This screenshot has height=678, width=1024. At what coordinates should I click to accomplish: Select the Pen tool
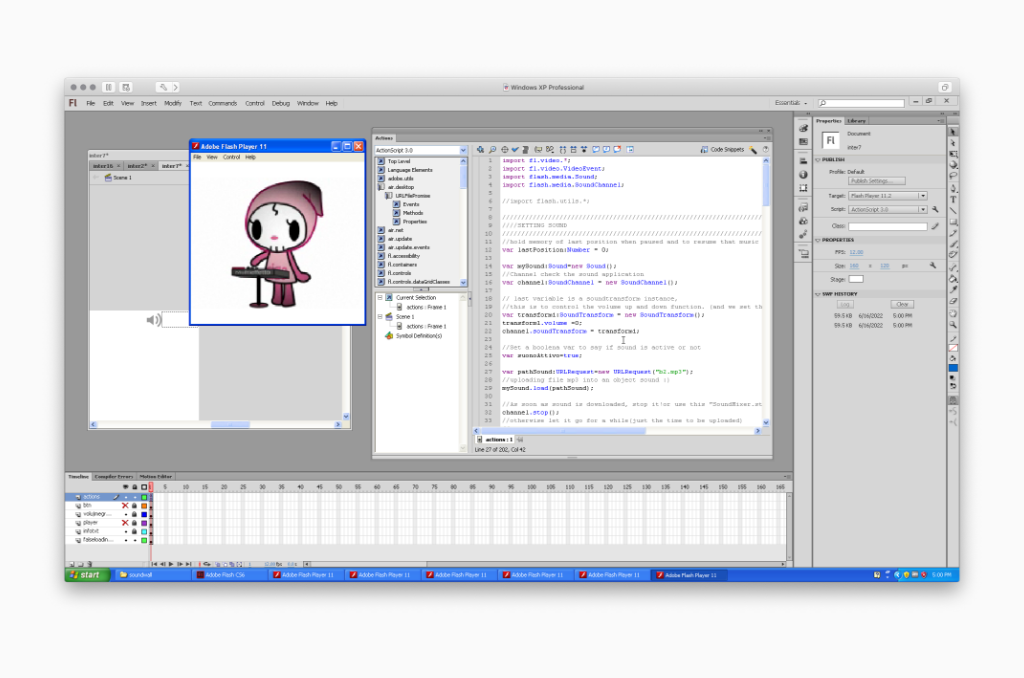[x=953, y=189]
